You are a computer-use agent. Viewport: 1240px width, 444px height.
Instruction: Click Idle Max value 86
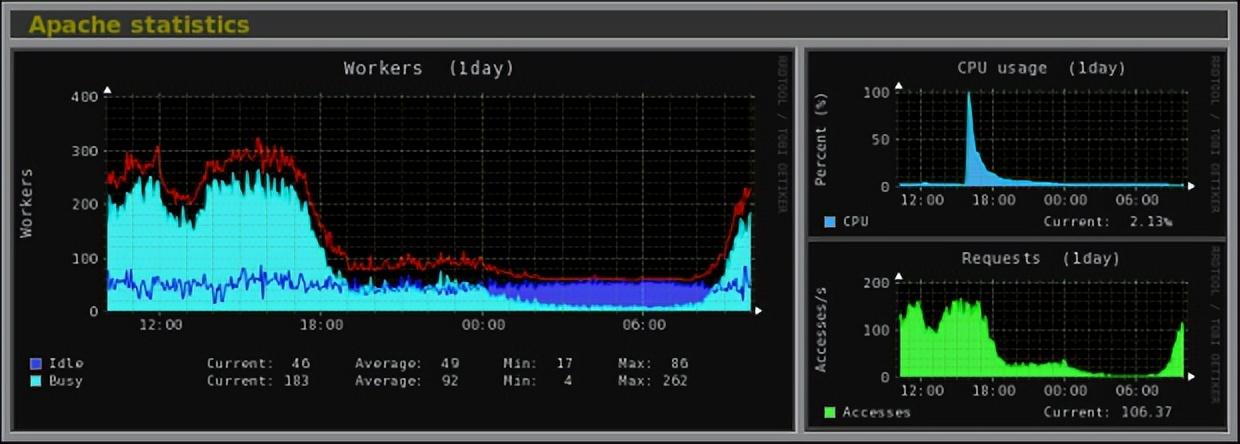tap(677, 364)
